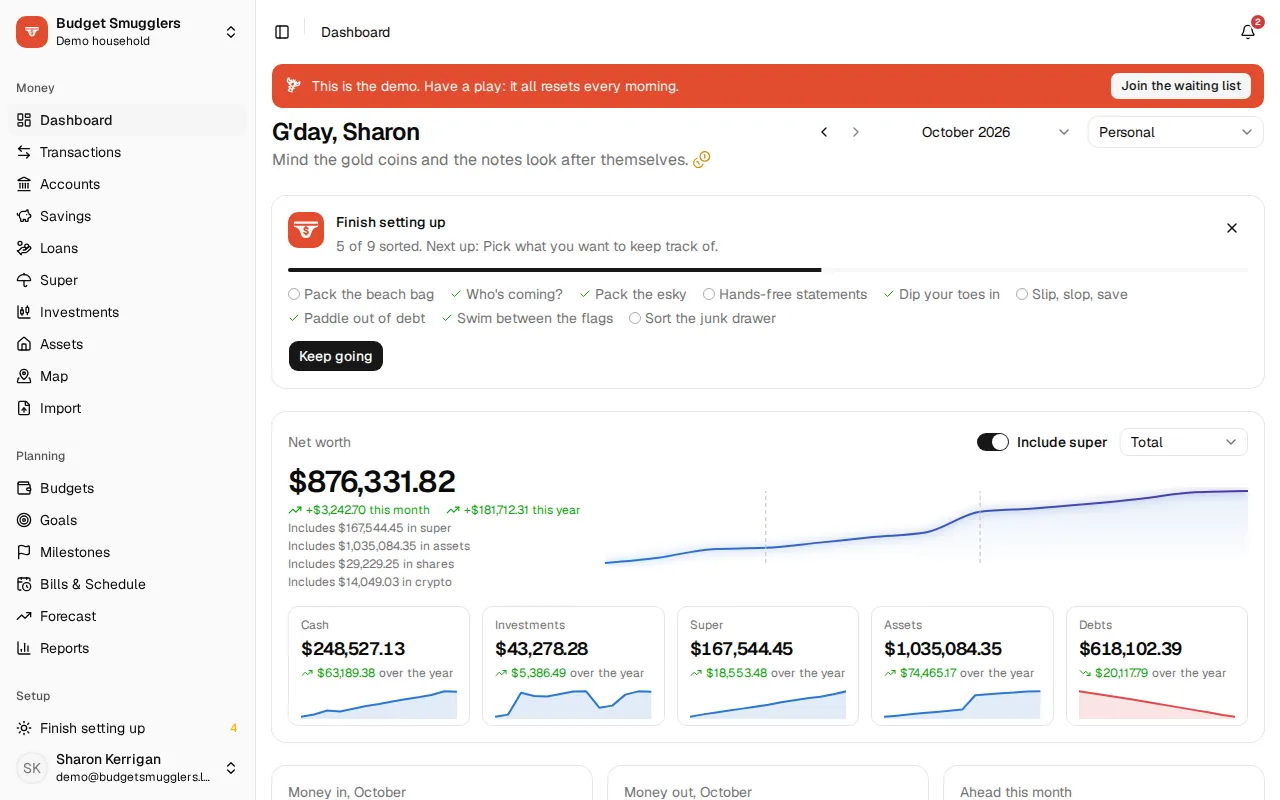Click the Accounts bank icon
The width and height of the screenshot is (1280, 800).
pyautogui.click(x=24, y=184)
